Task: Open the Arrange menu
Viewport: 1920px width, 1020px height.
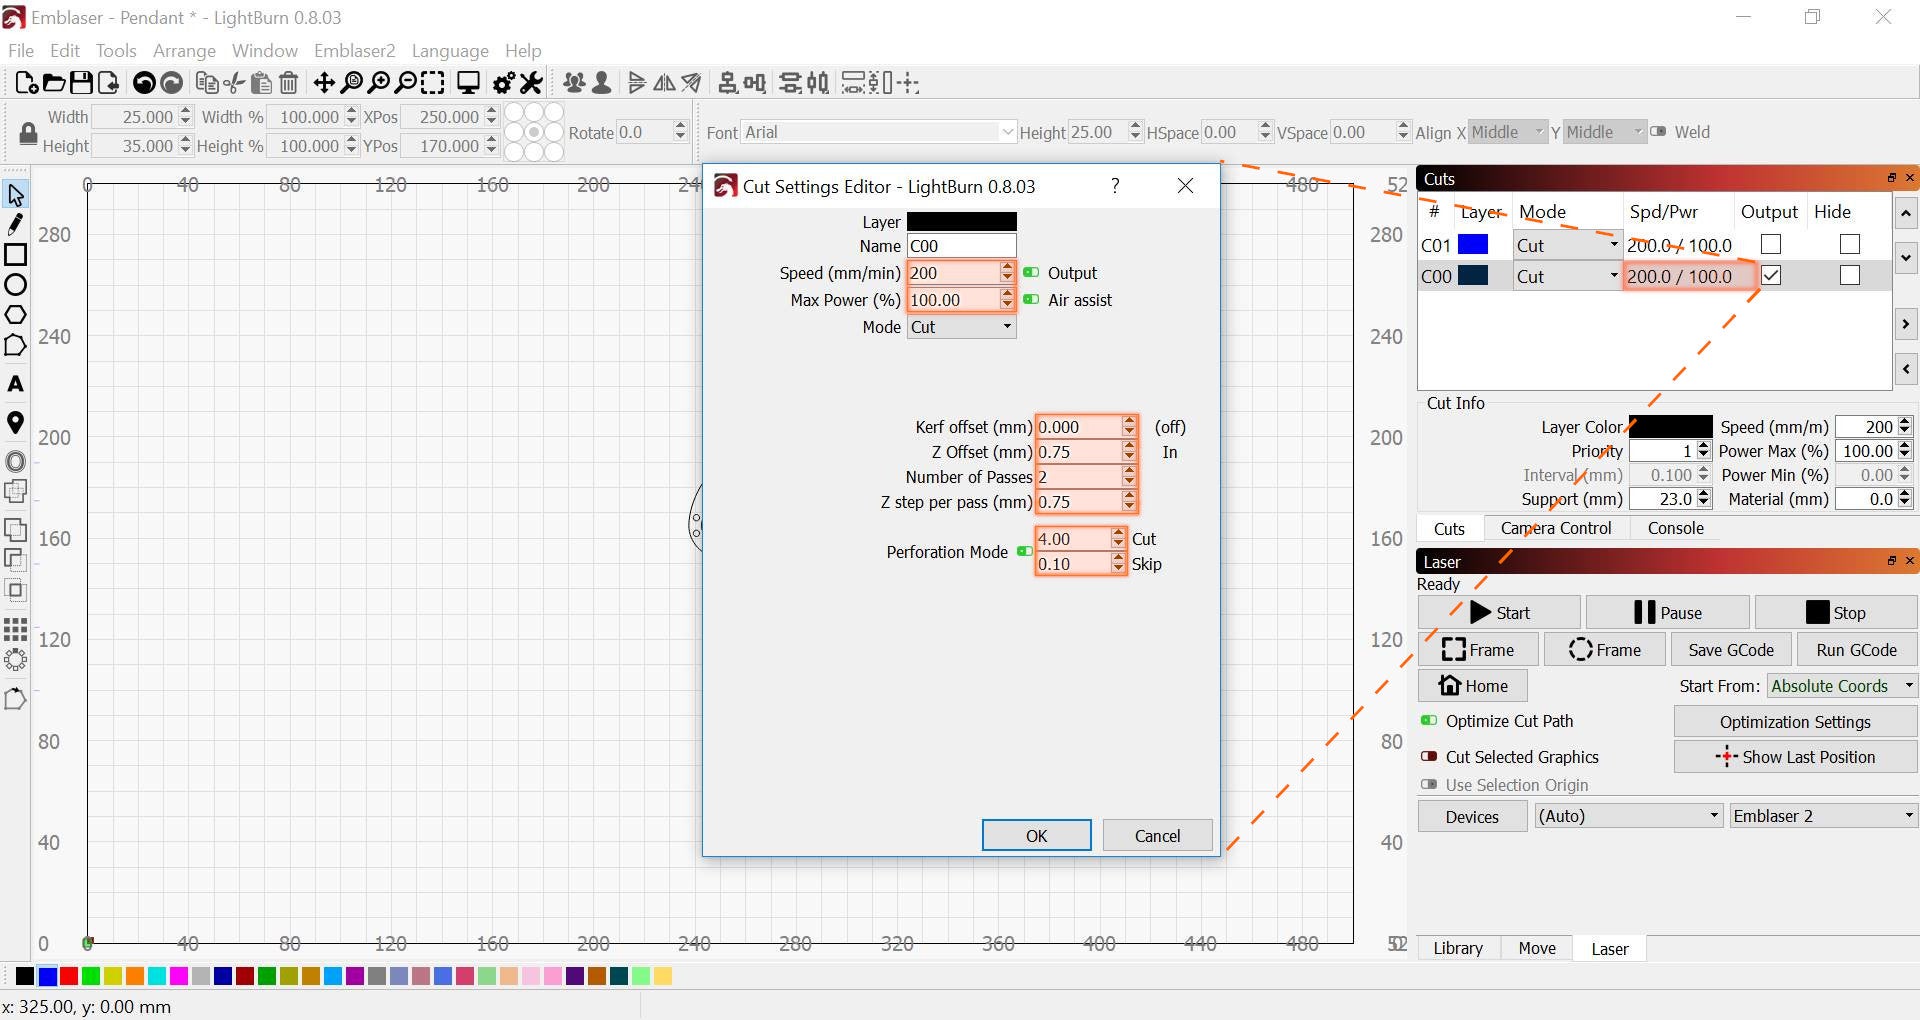Action: click(184, 51)
